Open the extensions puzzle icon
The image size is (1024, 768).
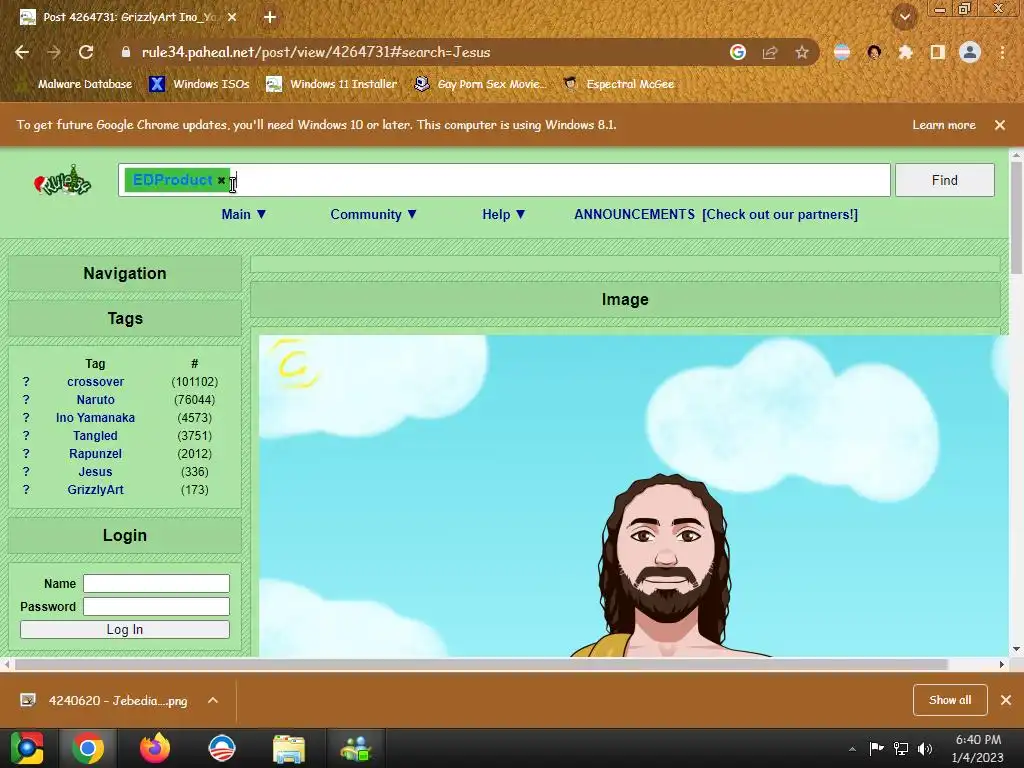coord(905,52)
